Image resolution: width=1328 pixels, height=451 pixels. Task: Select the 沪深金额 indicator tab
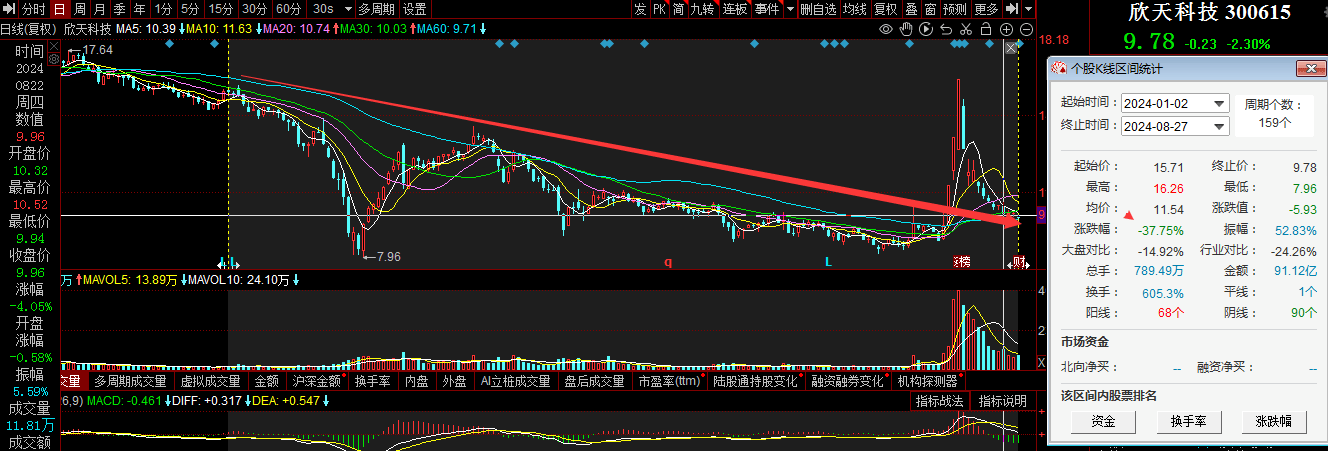(317, 381)
